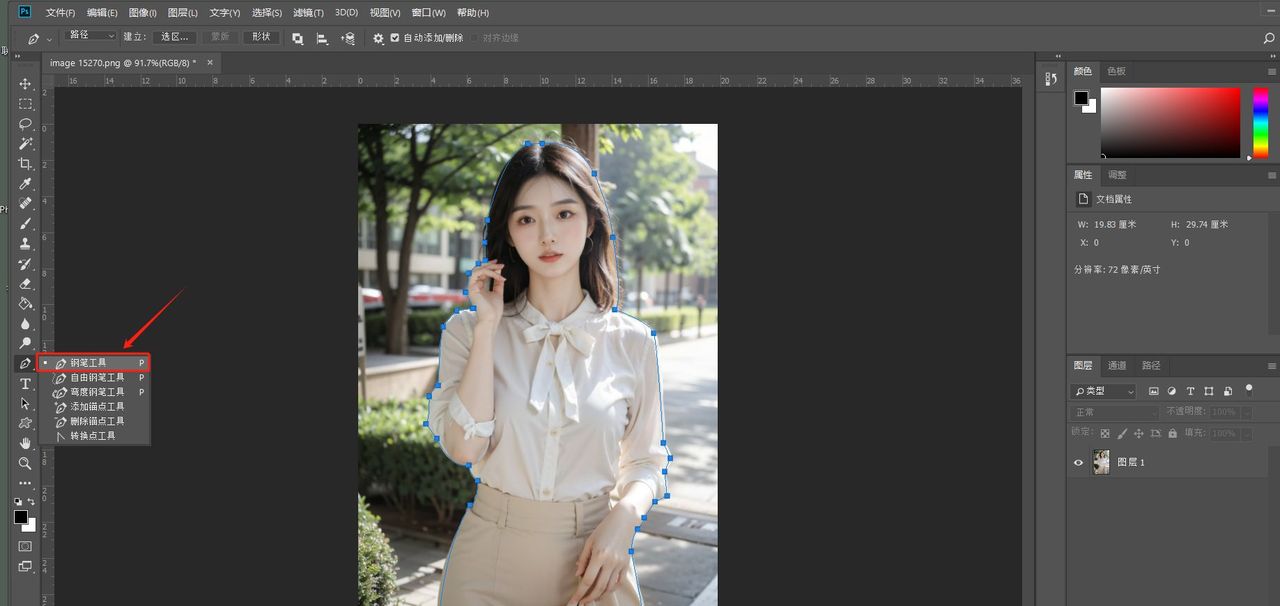
Task: Select the Lasso tool
Action: (25, 124)
